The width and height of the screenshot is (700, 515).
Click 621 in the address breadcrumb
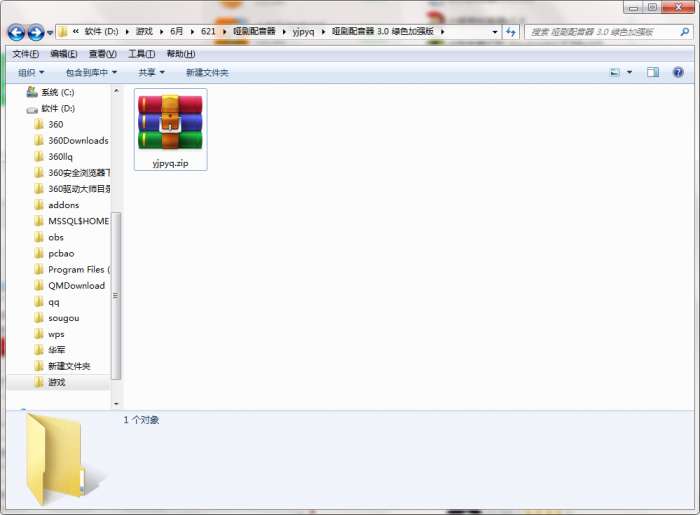tap(208, 32)
